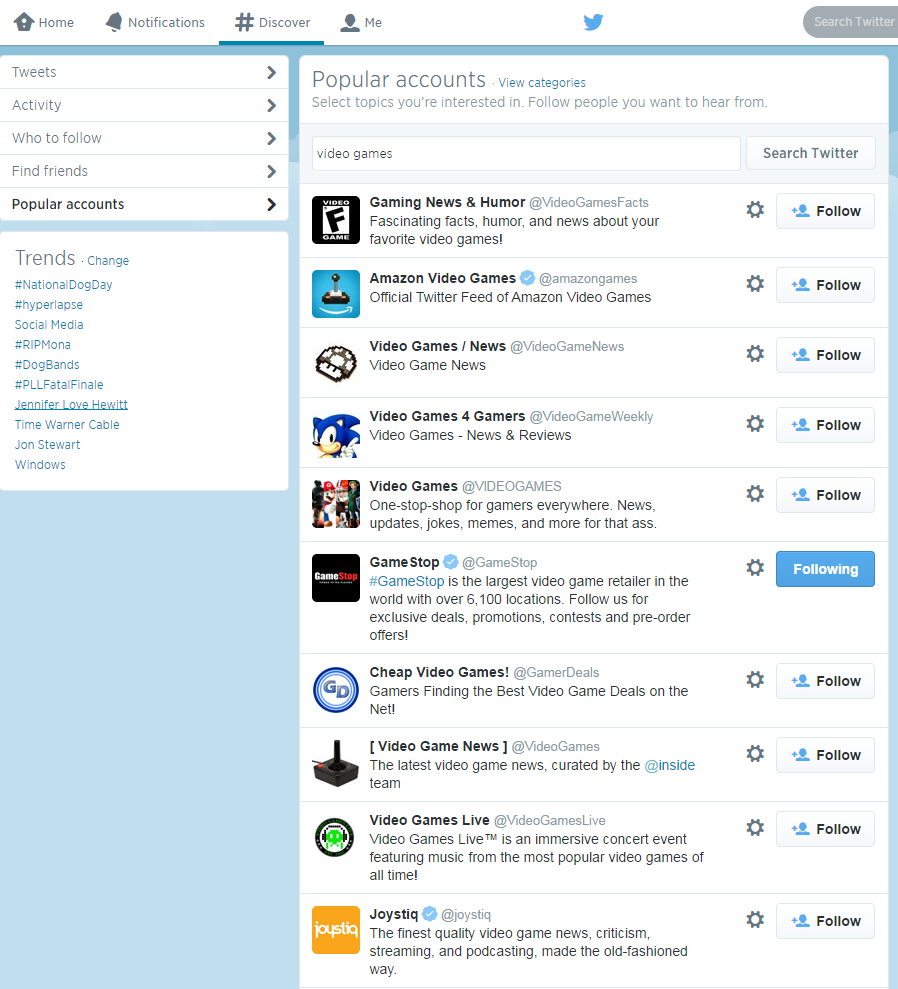The width and height of the screenshot is (898, 989).
Task: Follow Gaming News & Humor
Action: (x=825, y=211)
